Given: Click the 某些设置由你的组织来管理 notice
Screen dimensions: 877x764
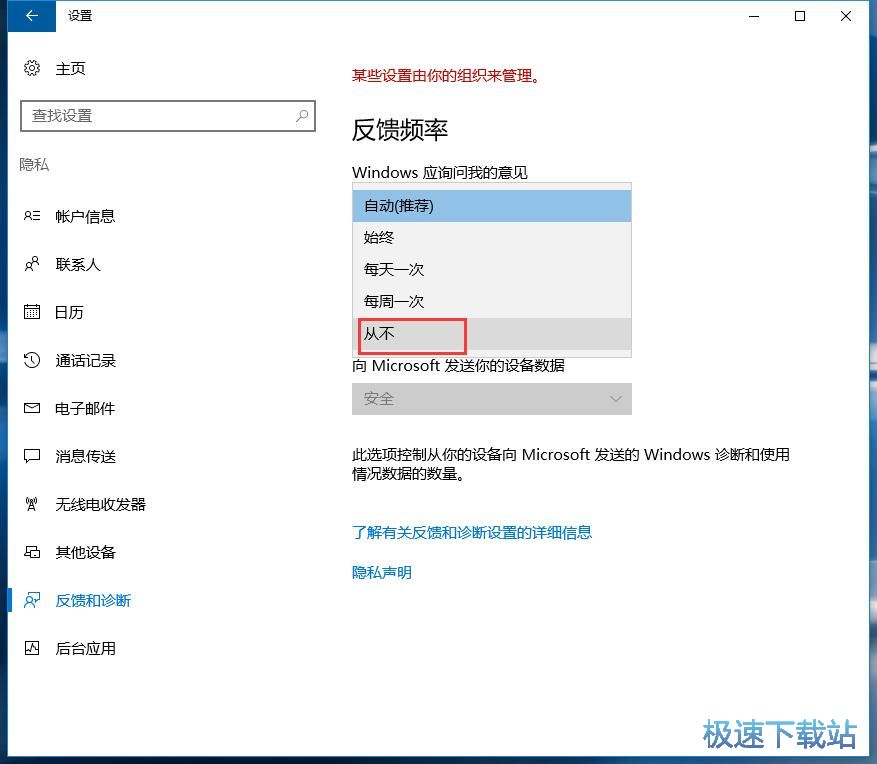Looking at the screenshot, I should (446, 76).
